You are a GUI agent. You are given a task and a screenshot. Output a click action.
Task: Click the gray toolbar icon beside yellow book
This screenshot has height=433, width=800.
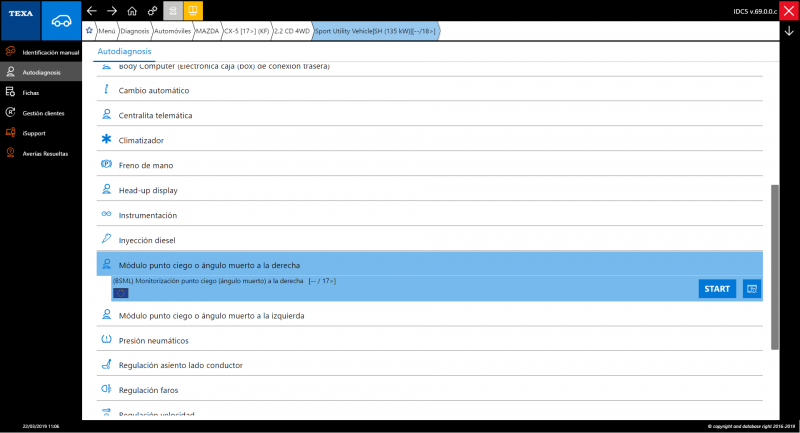tap(173, 11)
